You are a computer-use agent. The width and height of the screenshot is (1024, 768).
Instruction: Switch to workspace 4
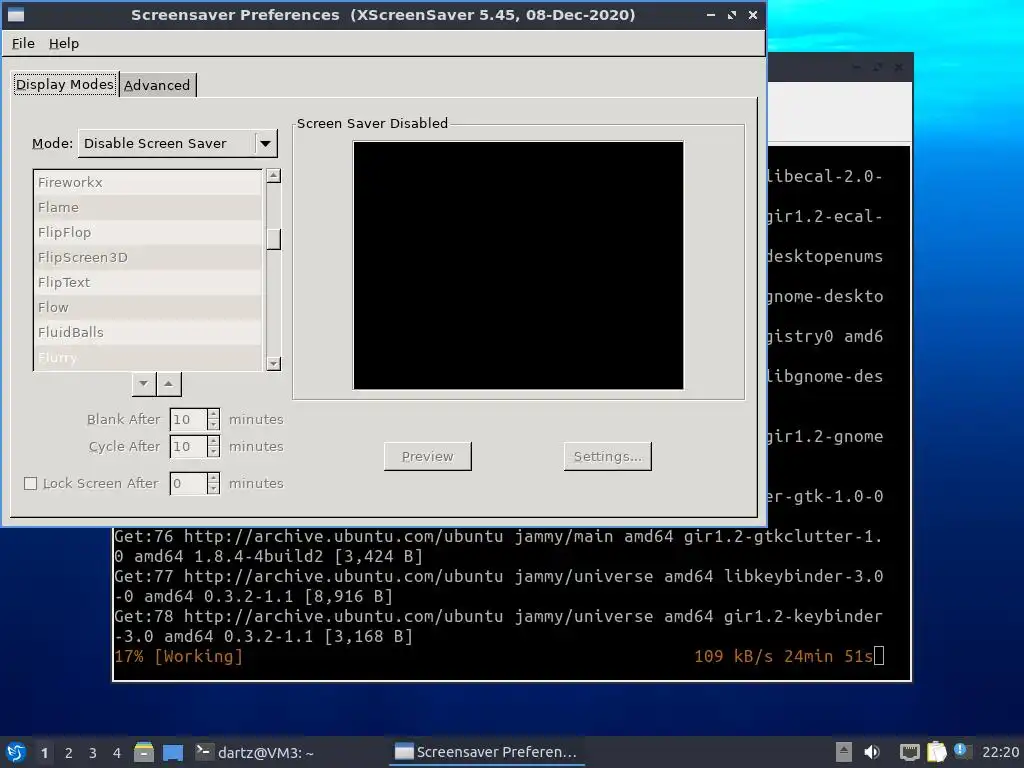117,753
